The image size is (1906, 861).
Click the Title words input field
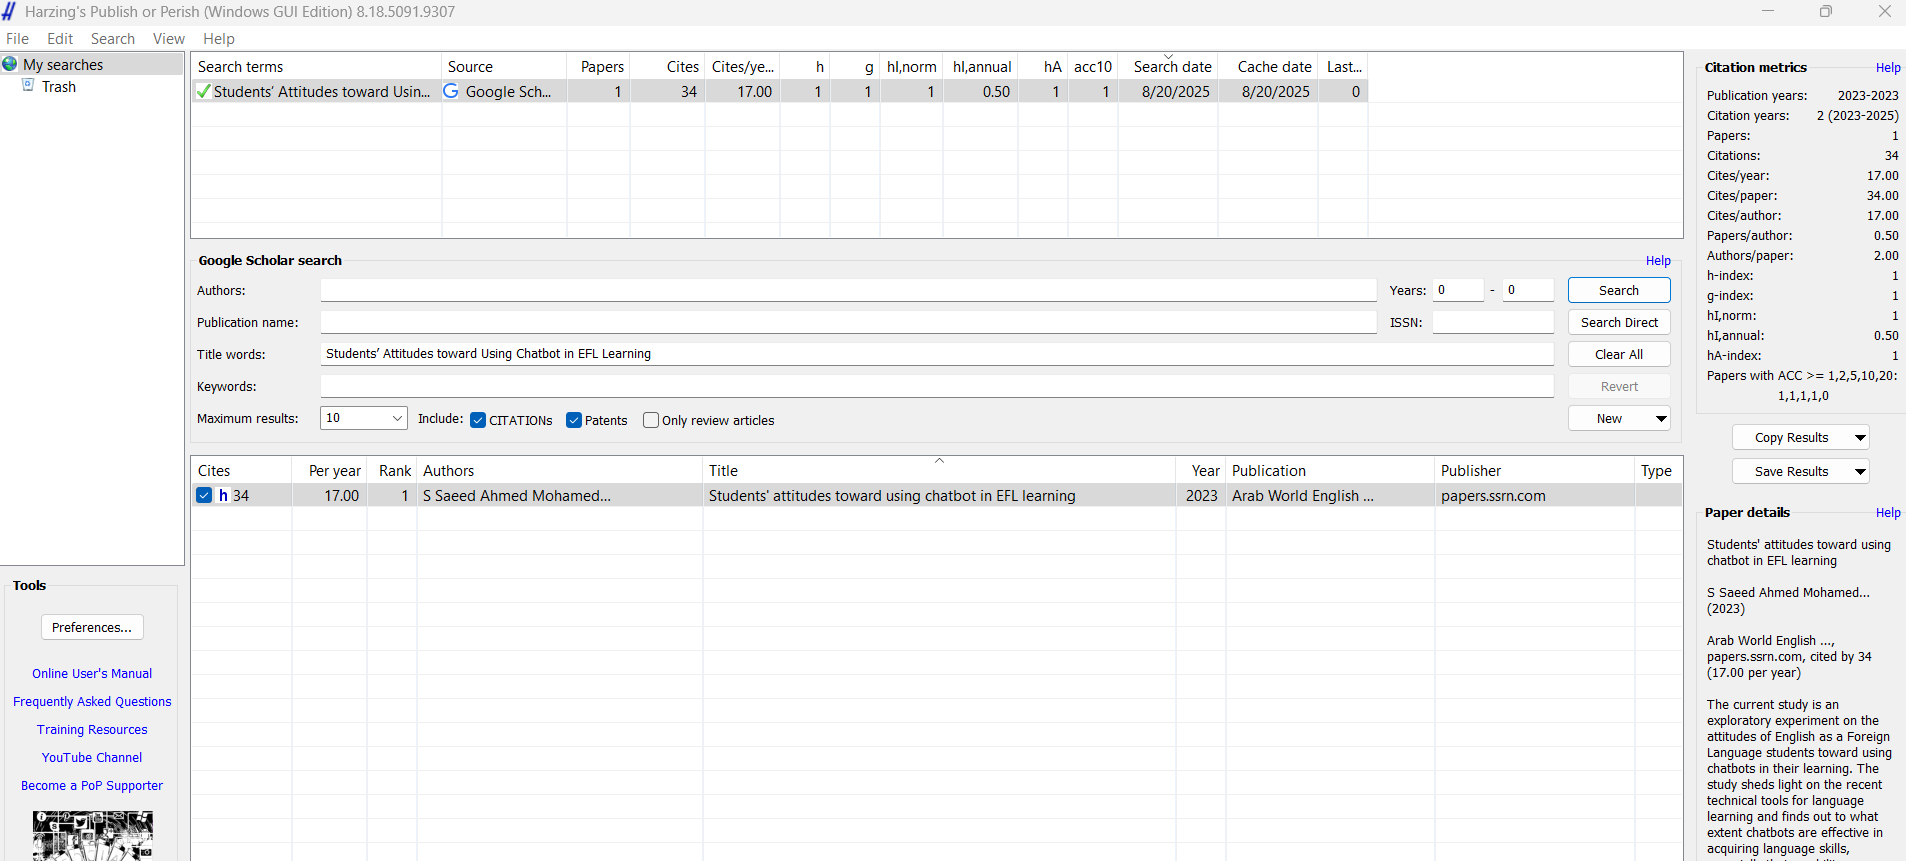coord(936,354)
